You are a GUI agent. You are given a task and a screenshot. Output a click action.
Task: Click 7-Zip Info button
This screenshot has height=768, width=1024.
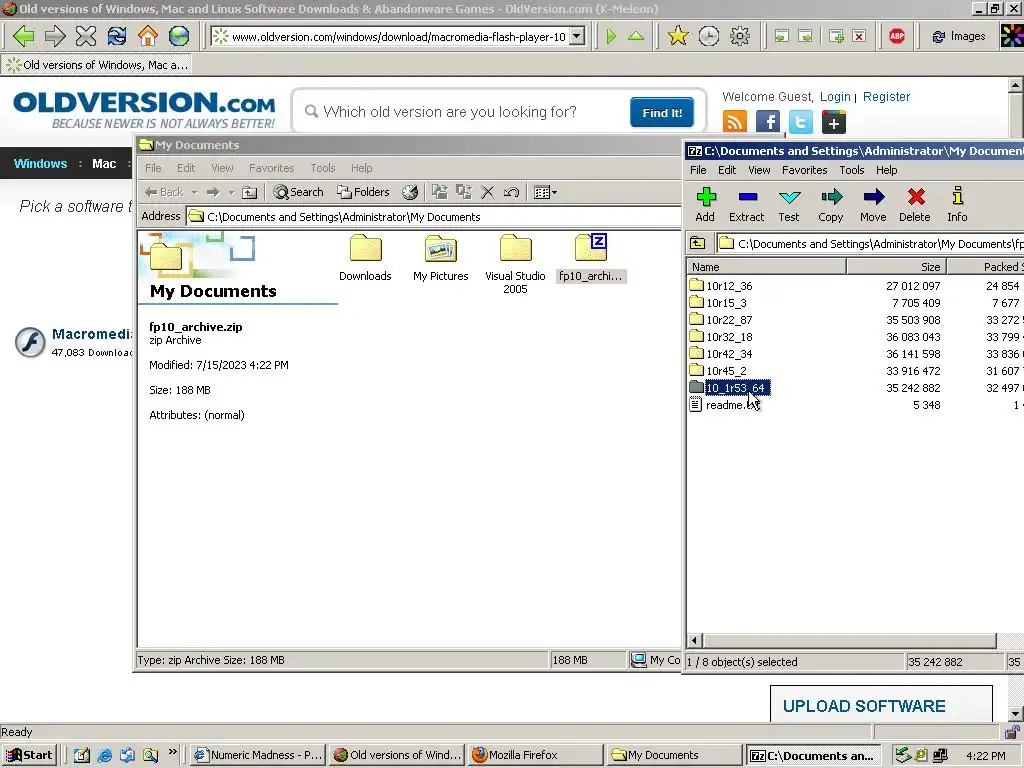957,204
